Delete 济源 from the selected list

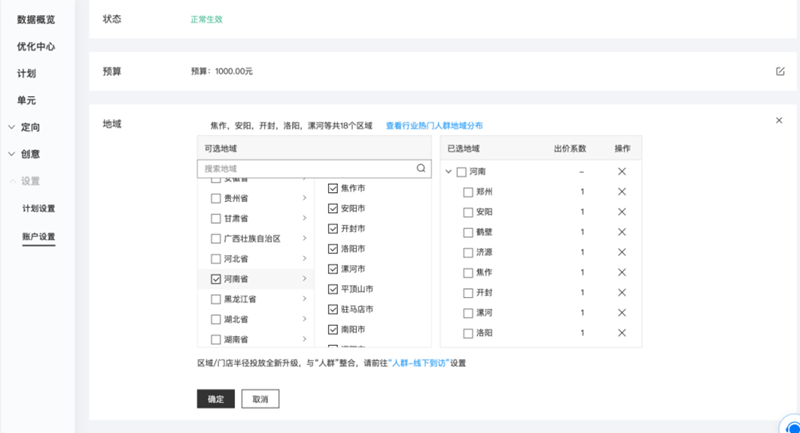(x=622, y=252)
